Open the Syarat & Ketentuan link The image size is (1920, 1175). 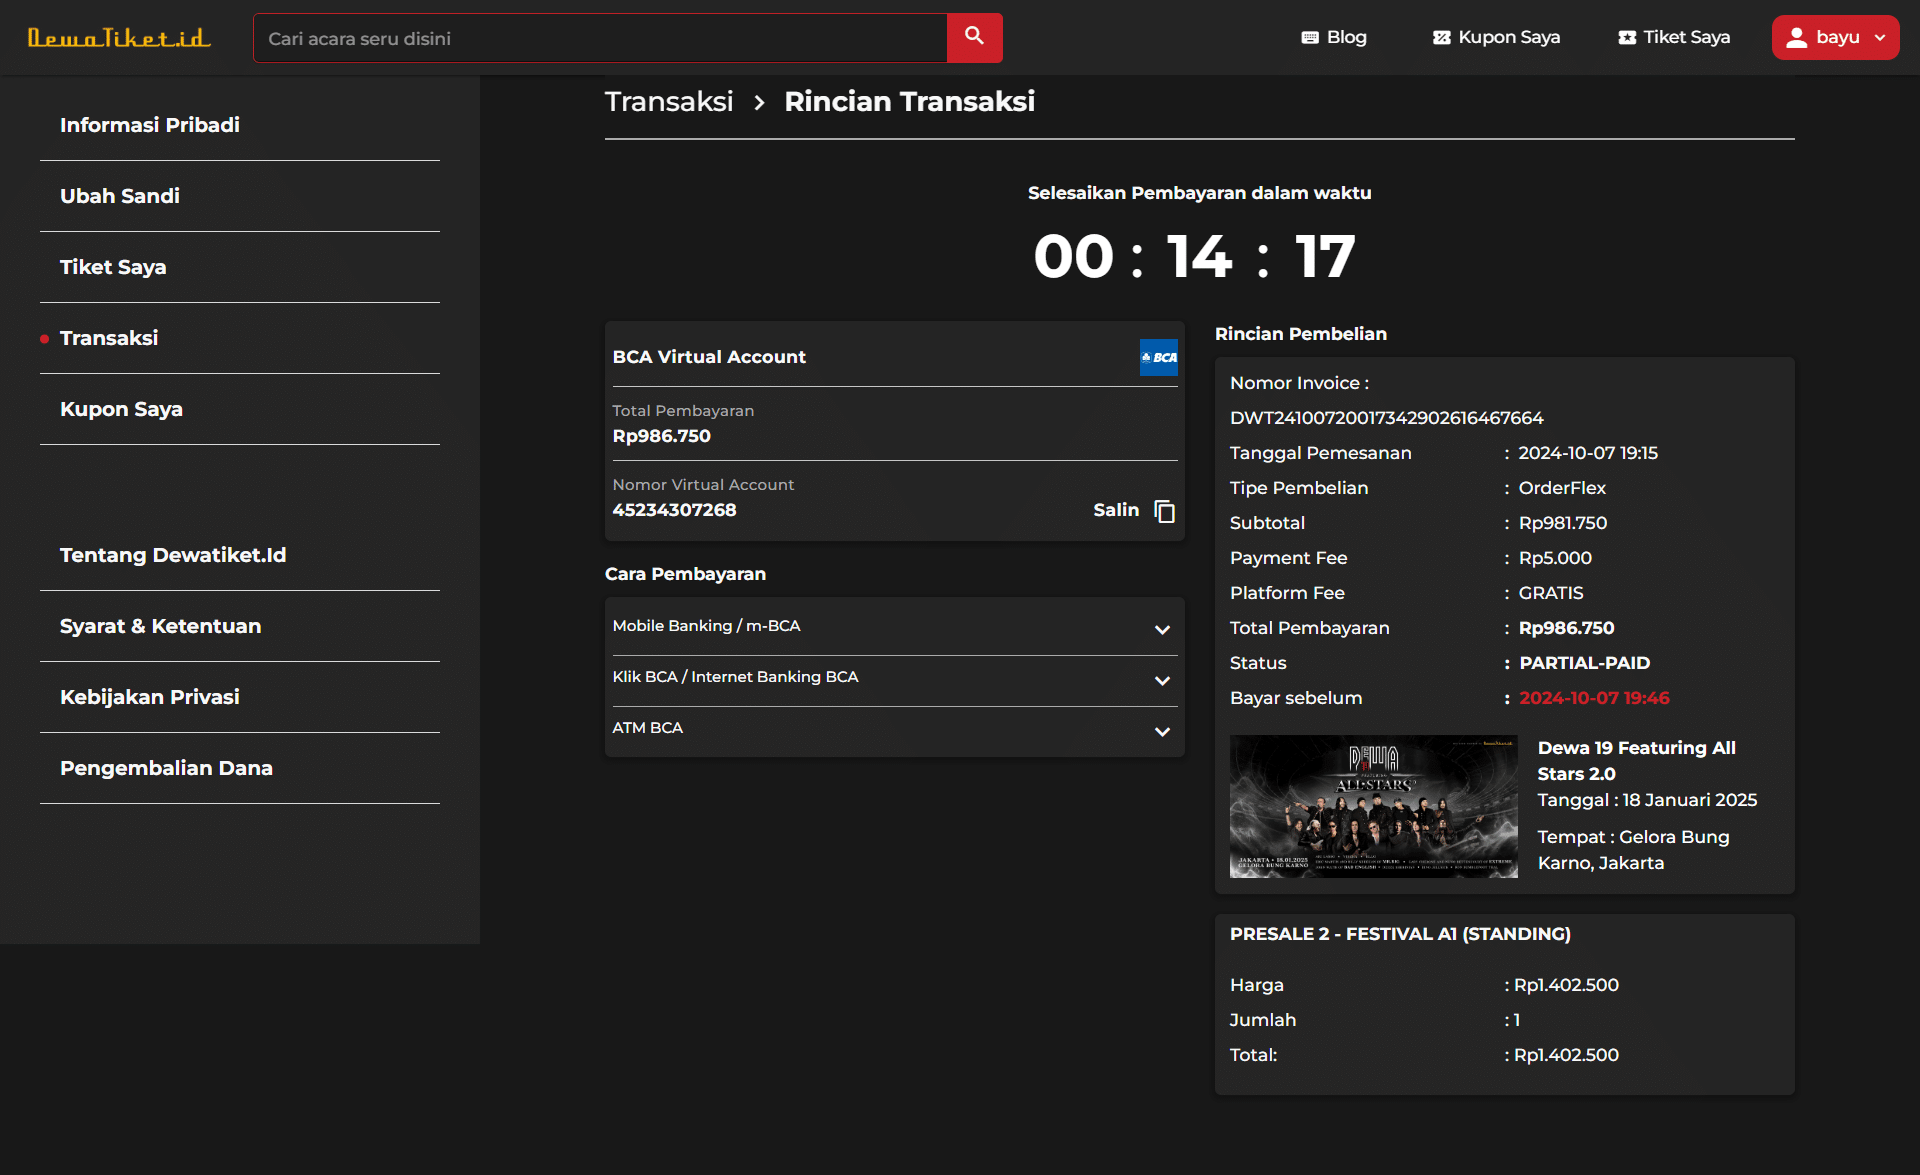(160, 626)
